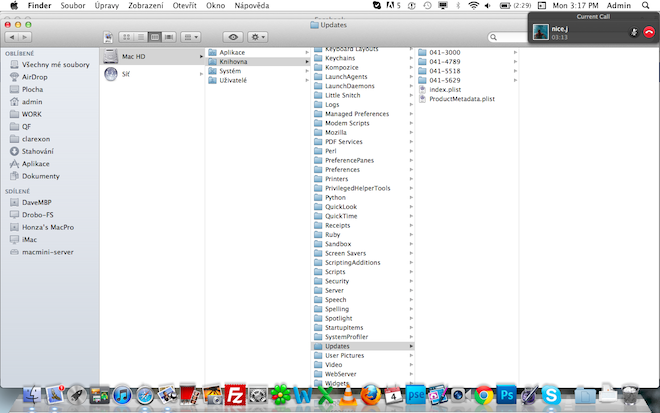Image resolution: width=660 pixels, height=413 pixels.
Task: Click the Spotlight magnifier in menu bar
Action: click(x=647, y=6)
